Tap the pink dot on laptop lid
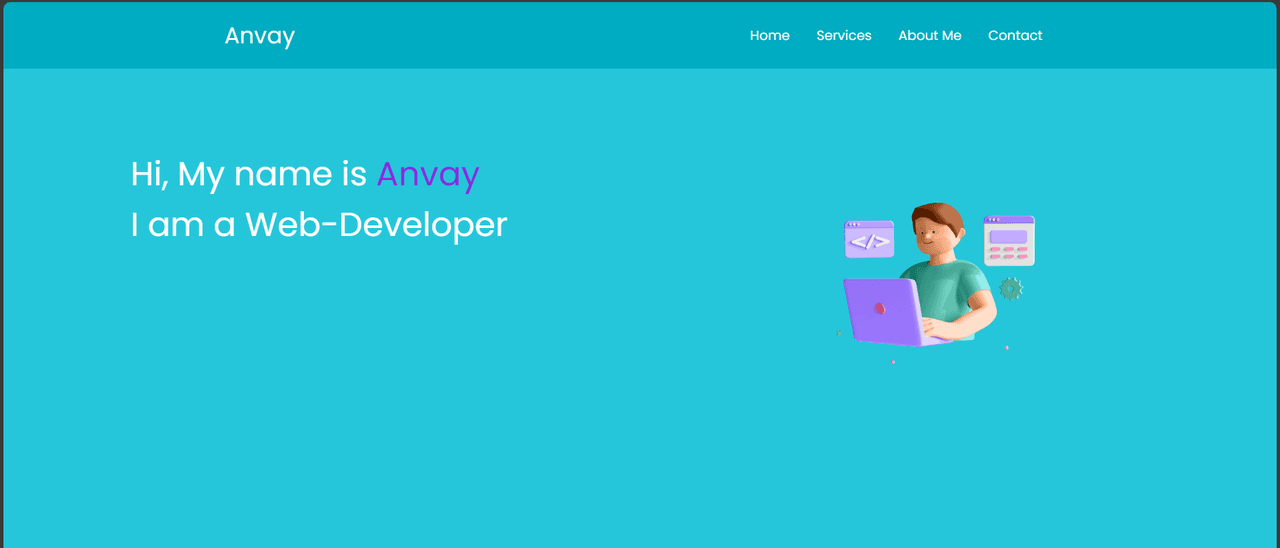The width and height of the screenshot is (1280, 548). (880, 308)
